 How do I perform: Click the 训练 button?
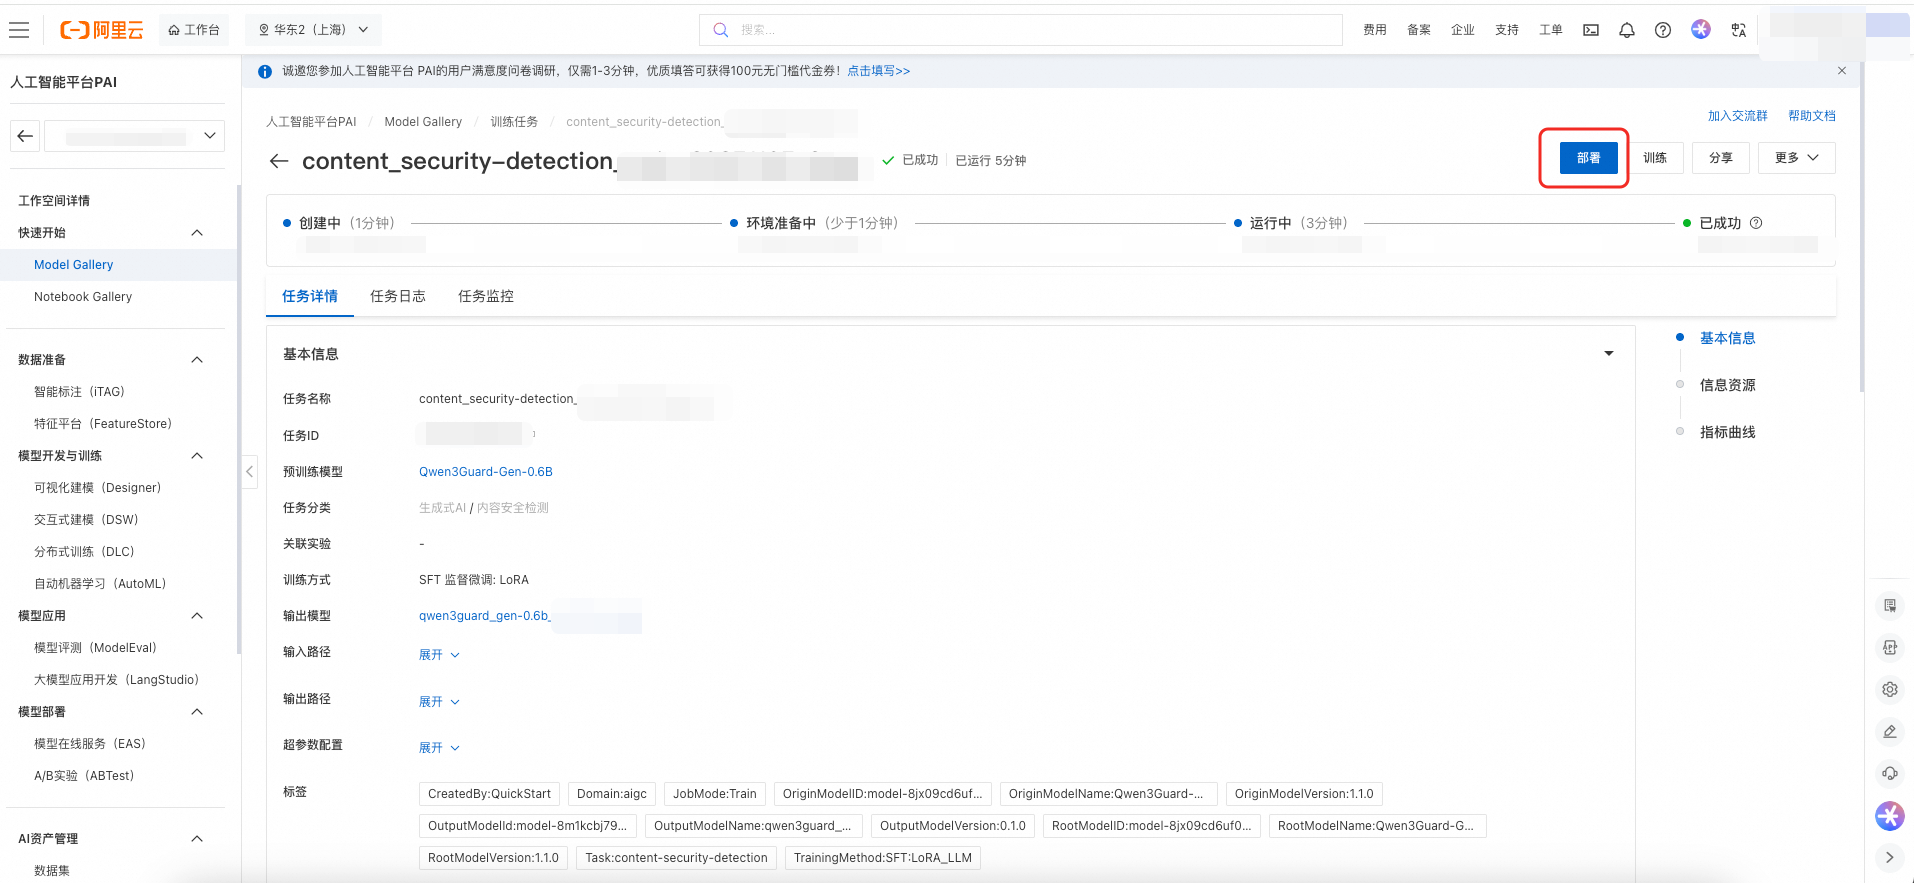pyautogui.click(x=1655, y=158)
